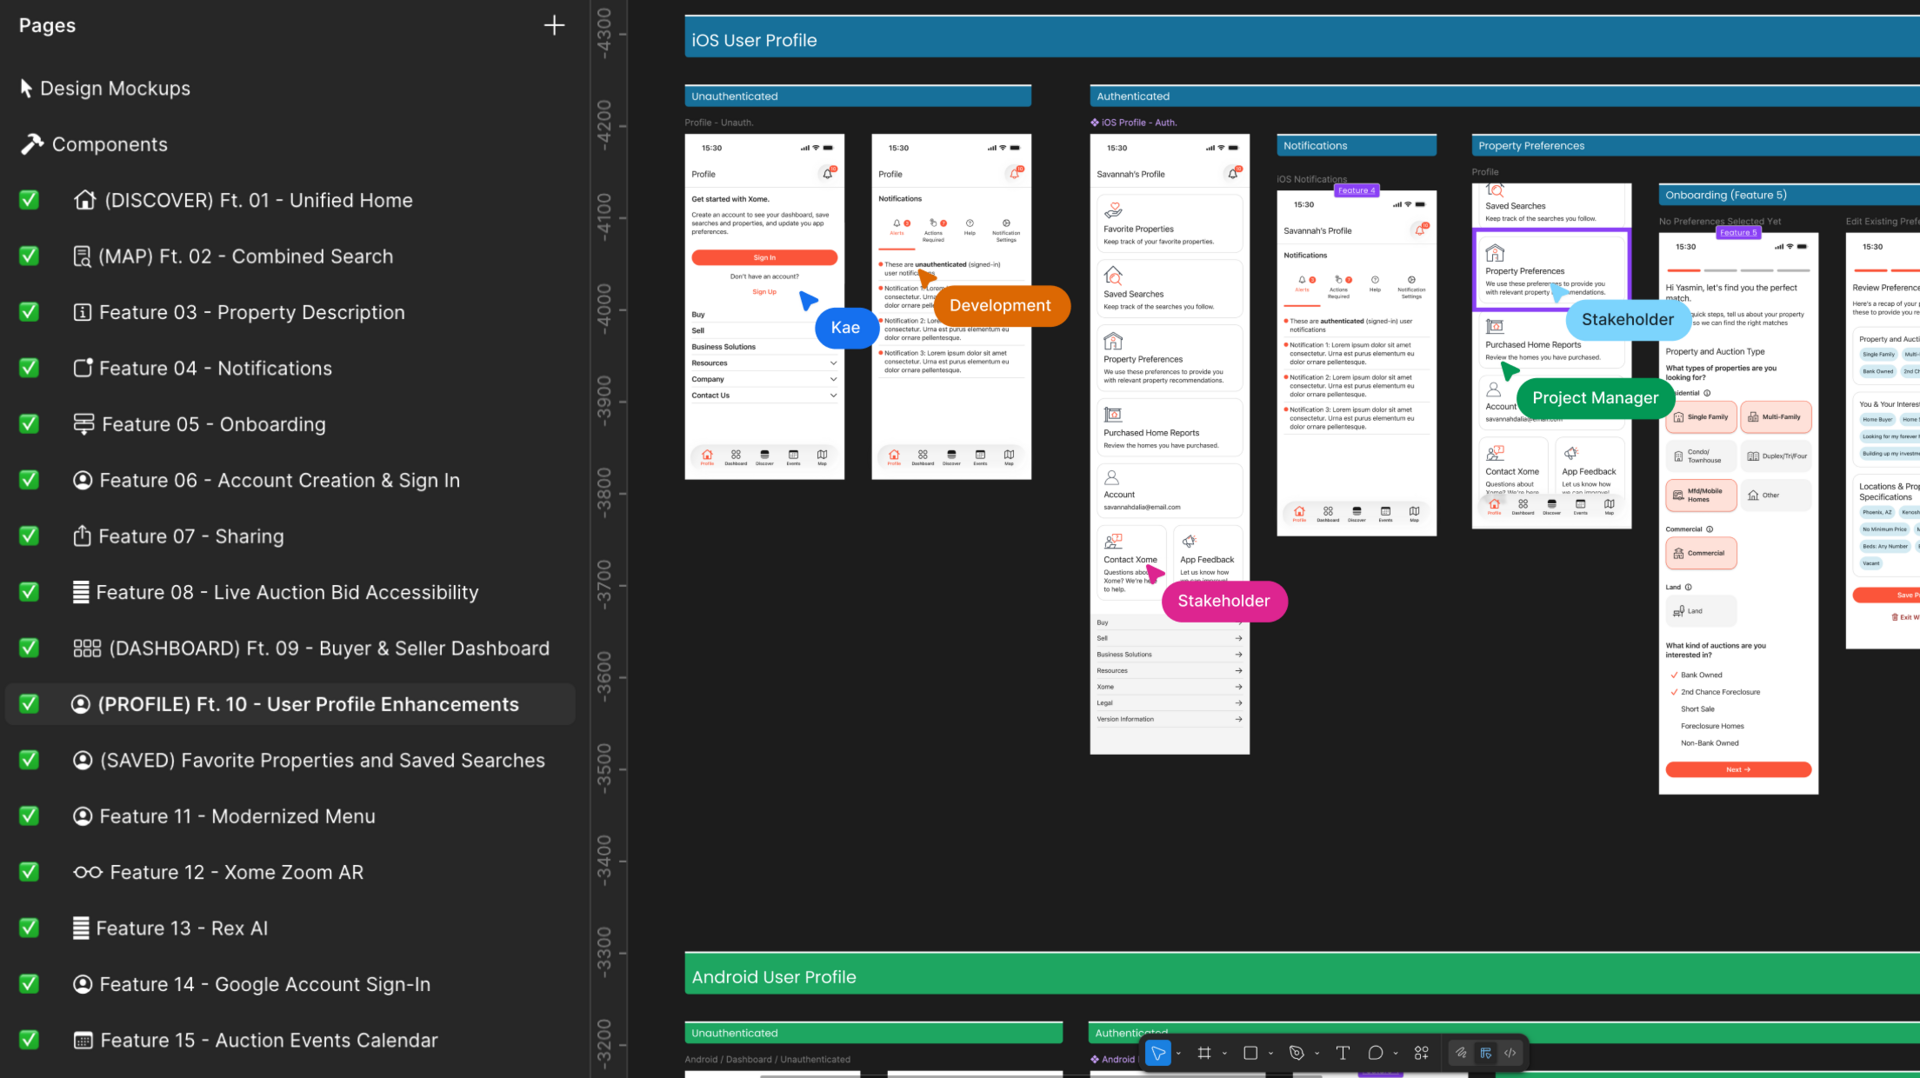Image resolution: width=1920 pixels, height=1078 pixels.
Task: Toggle the checkmark next to Feature 05 - Onboarding
Action: pyautogui.click(x=28, y=424)
